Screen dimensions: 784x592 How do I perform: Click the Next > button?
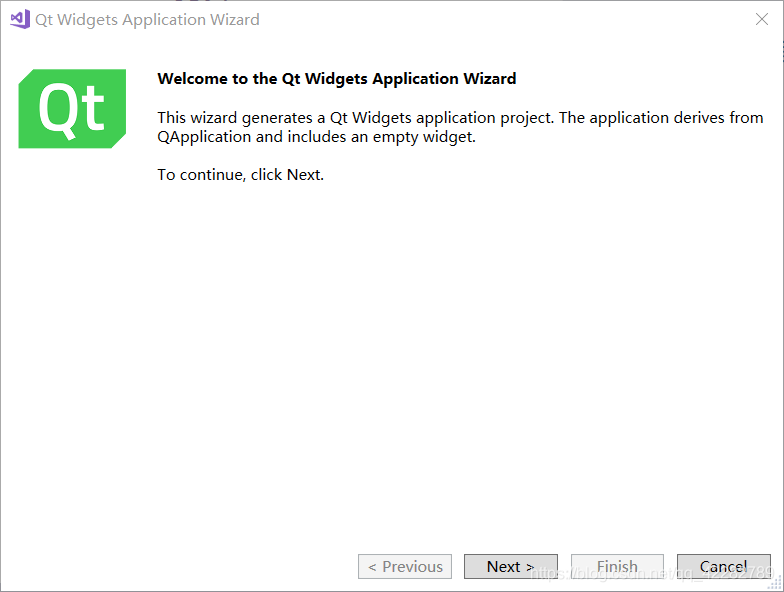coord(510,566)
